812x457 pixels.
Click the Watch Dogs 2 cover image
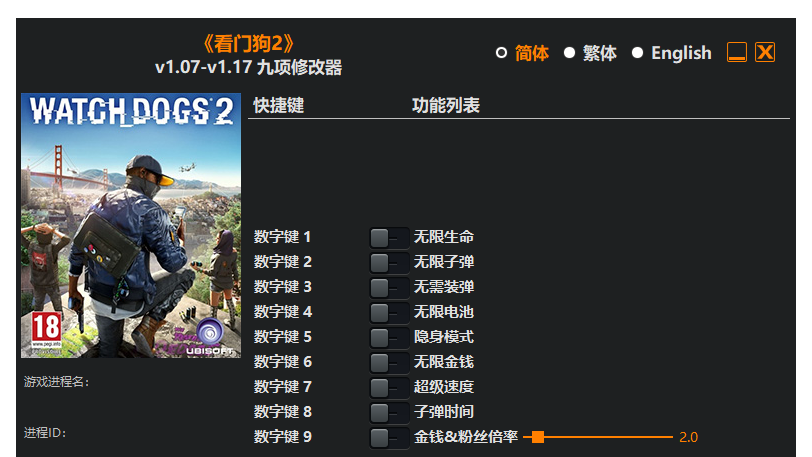click(131, 225)
